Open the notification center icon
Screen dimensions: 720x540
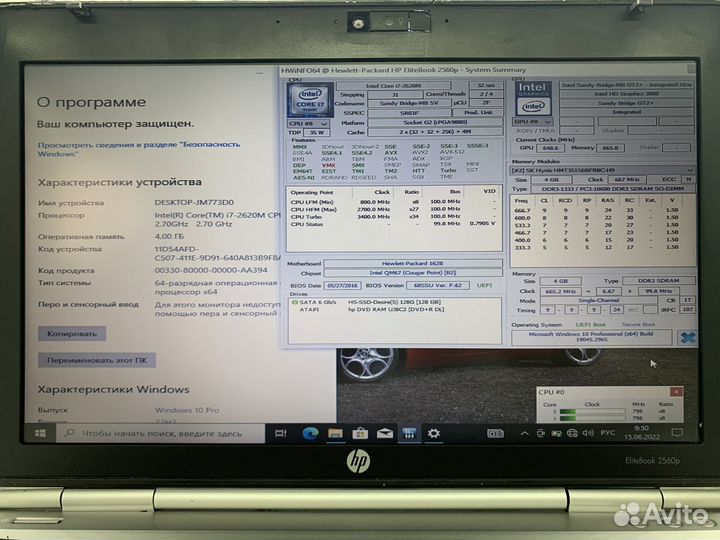[677, 433]
